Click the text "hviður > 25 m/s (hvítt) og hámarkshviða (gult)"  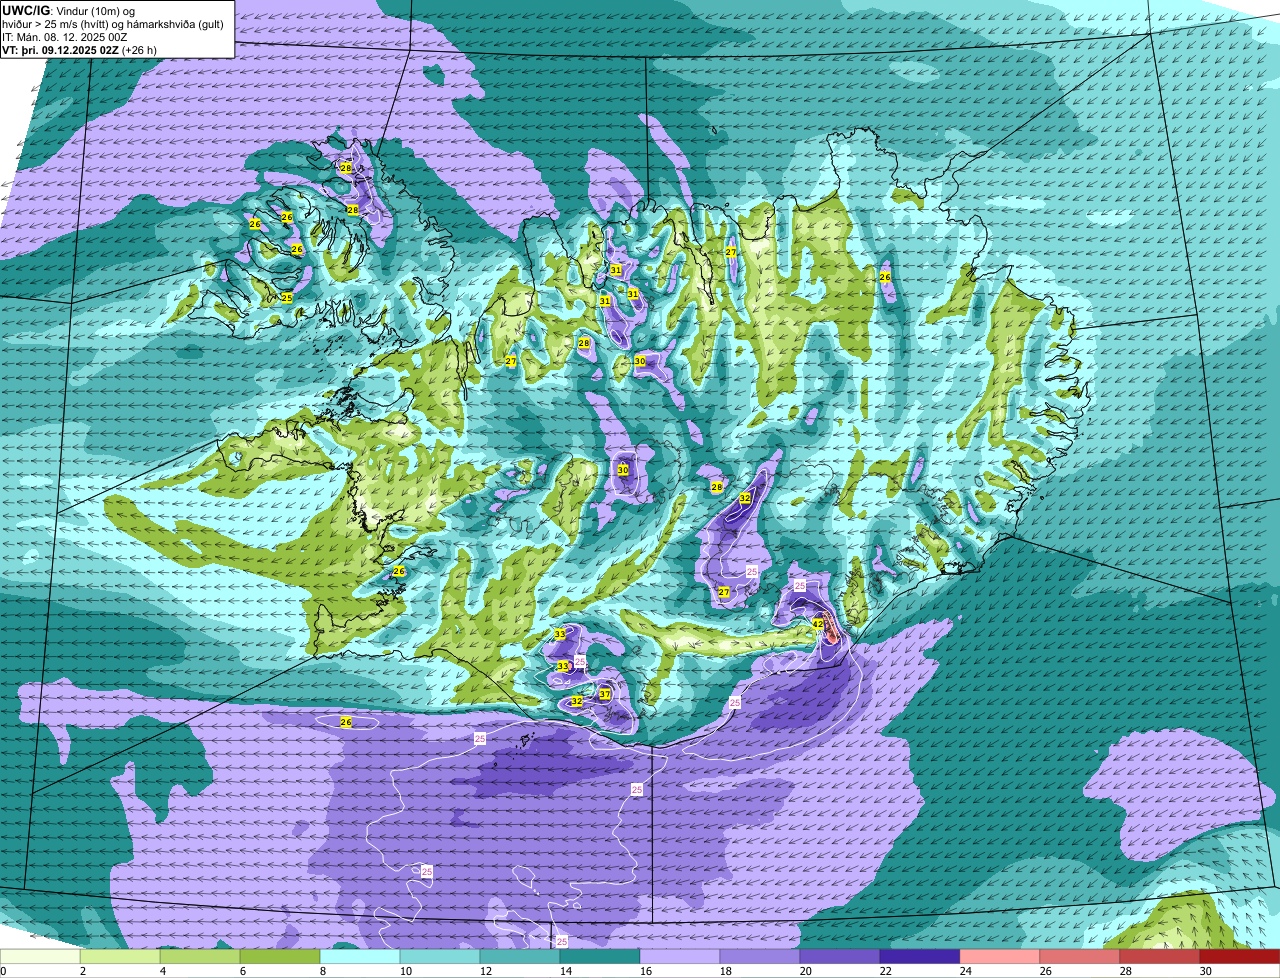113,23
